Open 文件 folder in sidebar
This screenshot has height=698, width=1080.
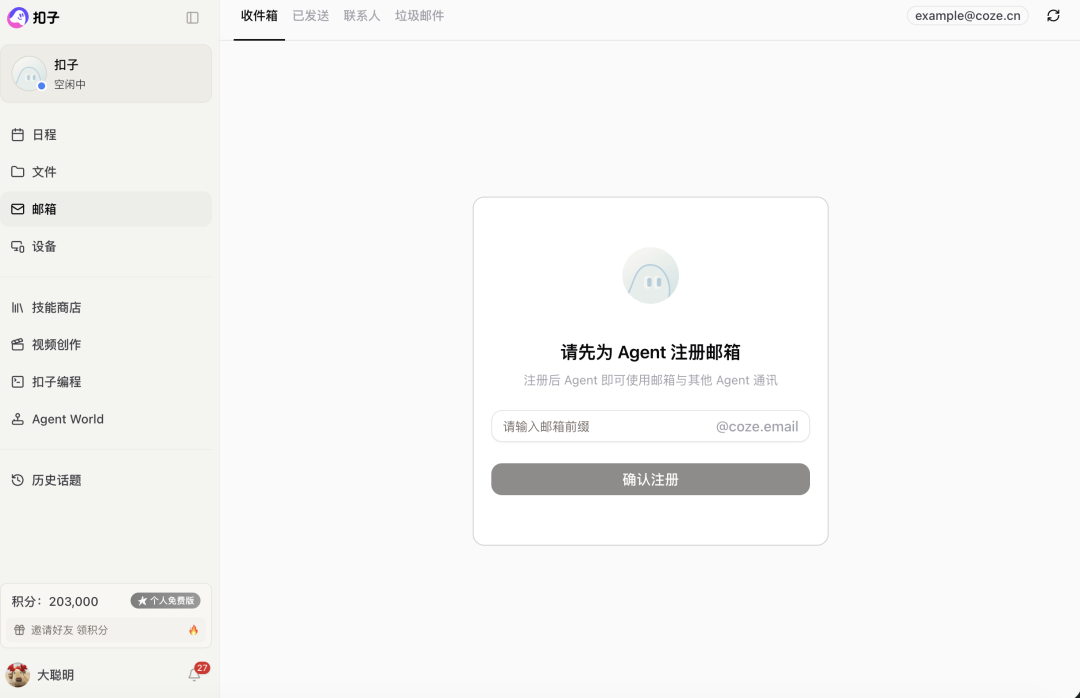[x=44, y=172]
